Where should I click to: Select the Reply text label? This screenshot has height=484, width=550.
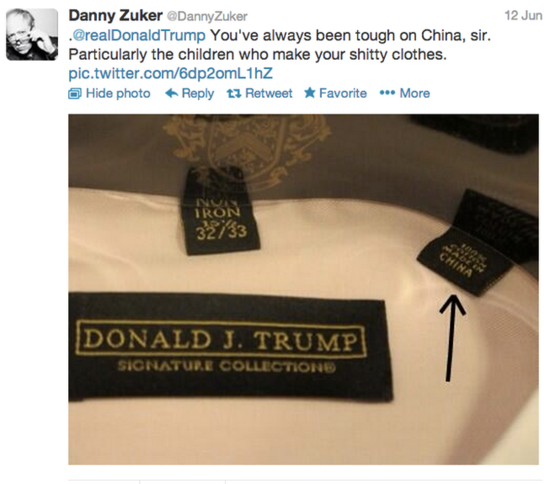click(x=198, y=94)
